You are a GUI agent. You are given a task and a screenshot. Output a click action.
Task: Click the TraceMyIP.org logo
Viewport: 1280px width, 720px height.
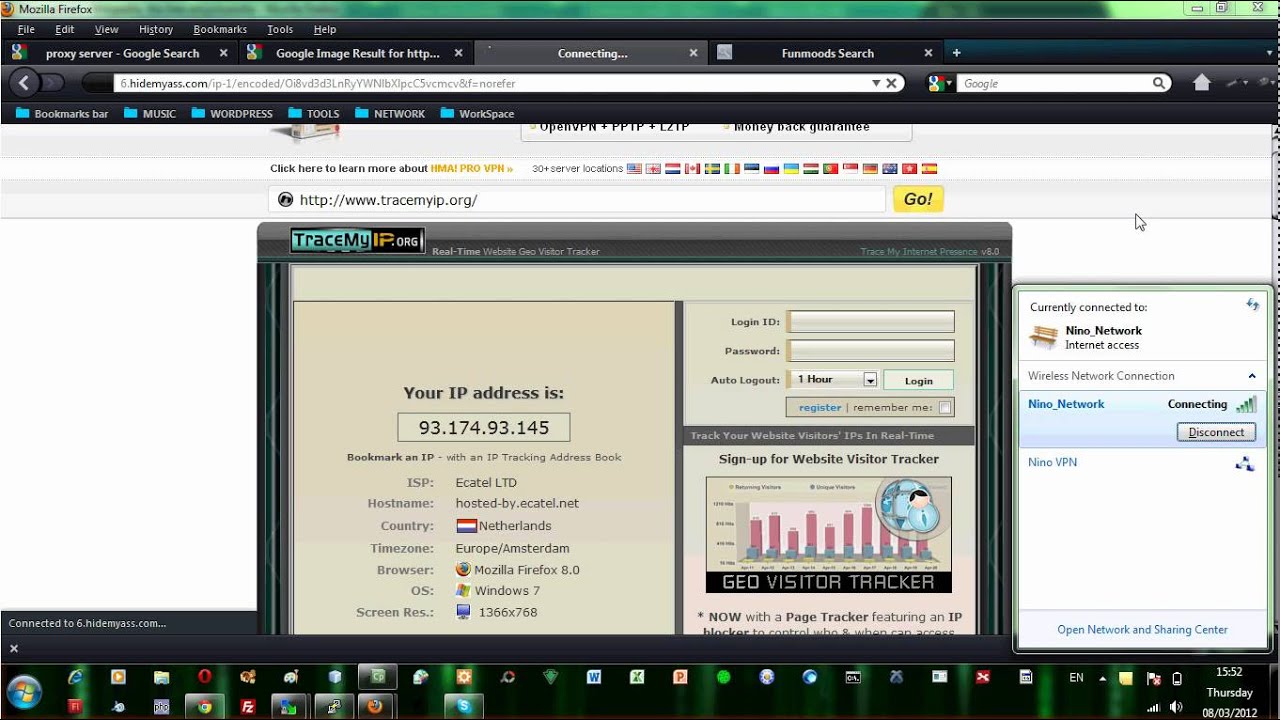(x=357, y=240)
